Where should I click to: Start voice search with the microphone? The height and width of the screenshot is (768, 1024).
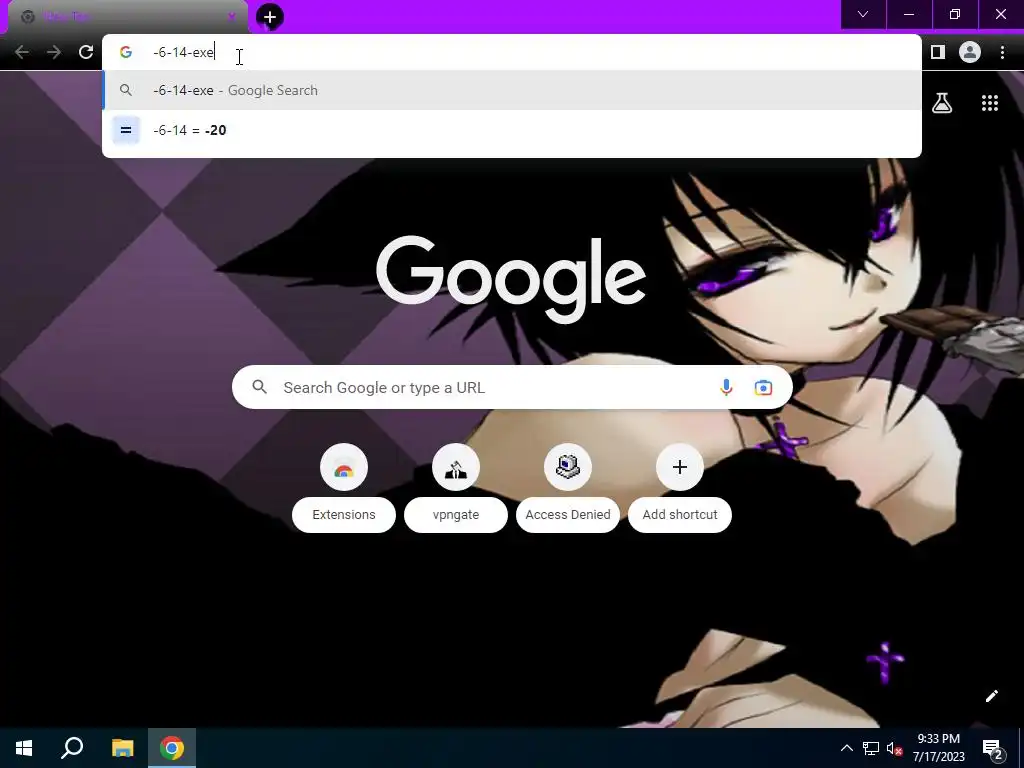726,387
